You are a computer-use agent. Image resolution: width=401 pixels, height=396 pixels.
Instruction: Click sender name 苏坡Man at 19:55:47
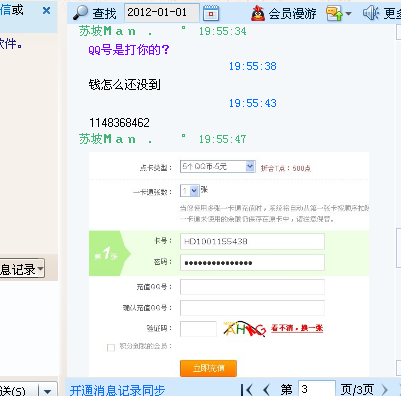[x=116, y=139]
